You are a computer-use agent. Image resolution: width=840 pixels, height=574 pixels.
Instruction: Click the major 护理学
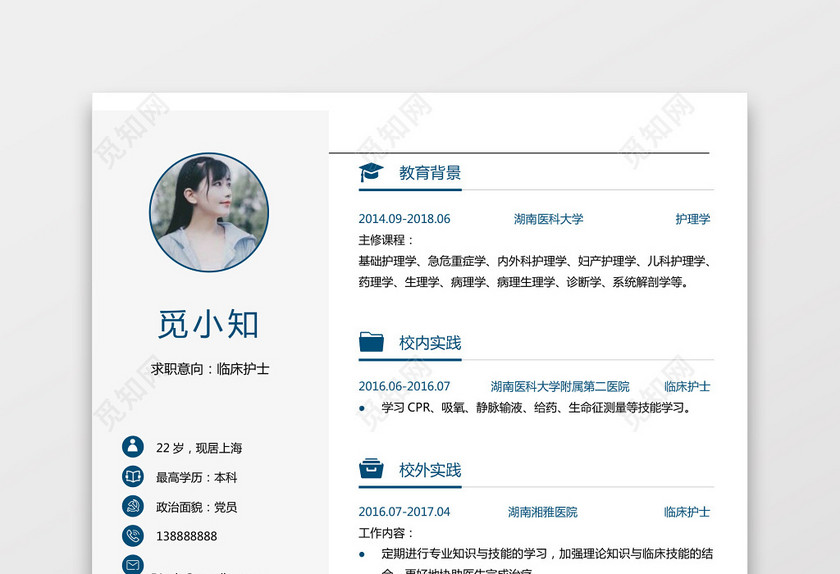click(693, 219)
